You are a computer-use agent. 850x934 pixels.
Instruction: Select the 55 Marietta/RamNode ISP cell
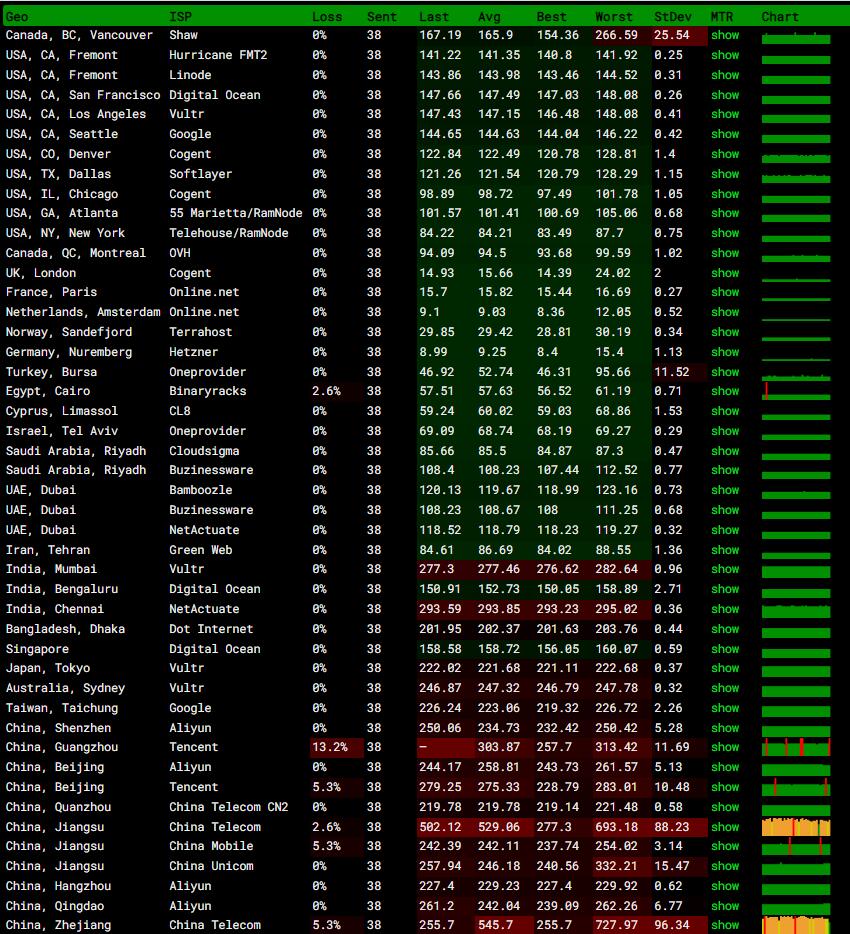click(x=235, y=213)
